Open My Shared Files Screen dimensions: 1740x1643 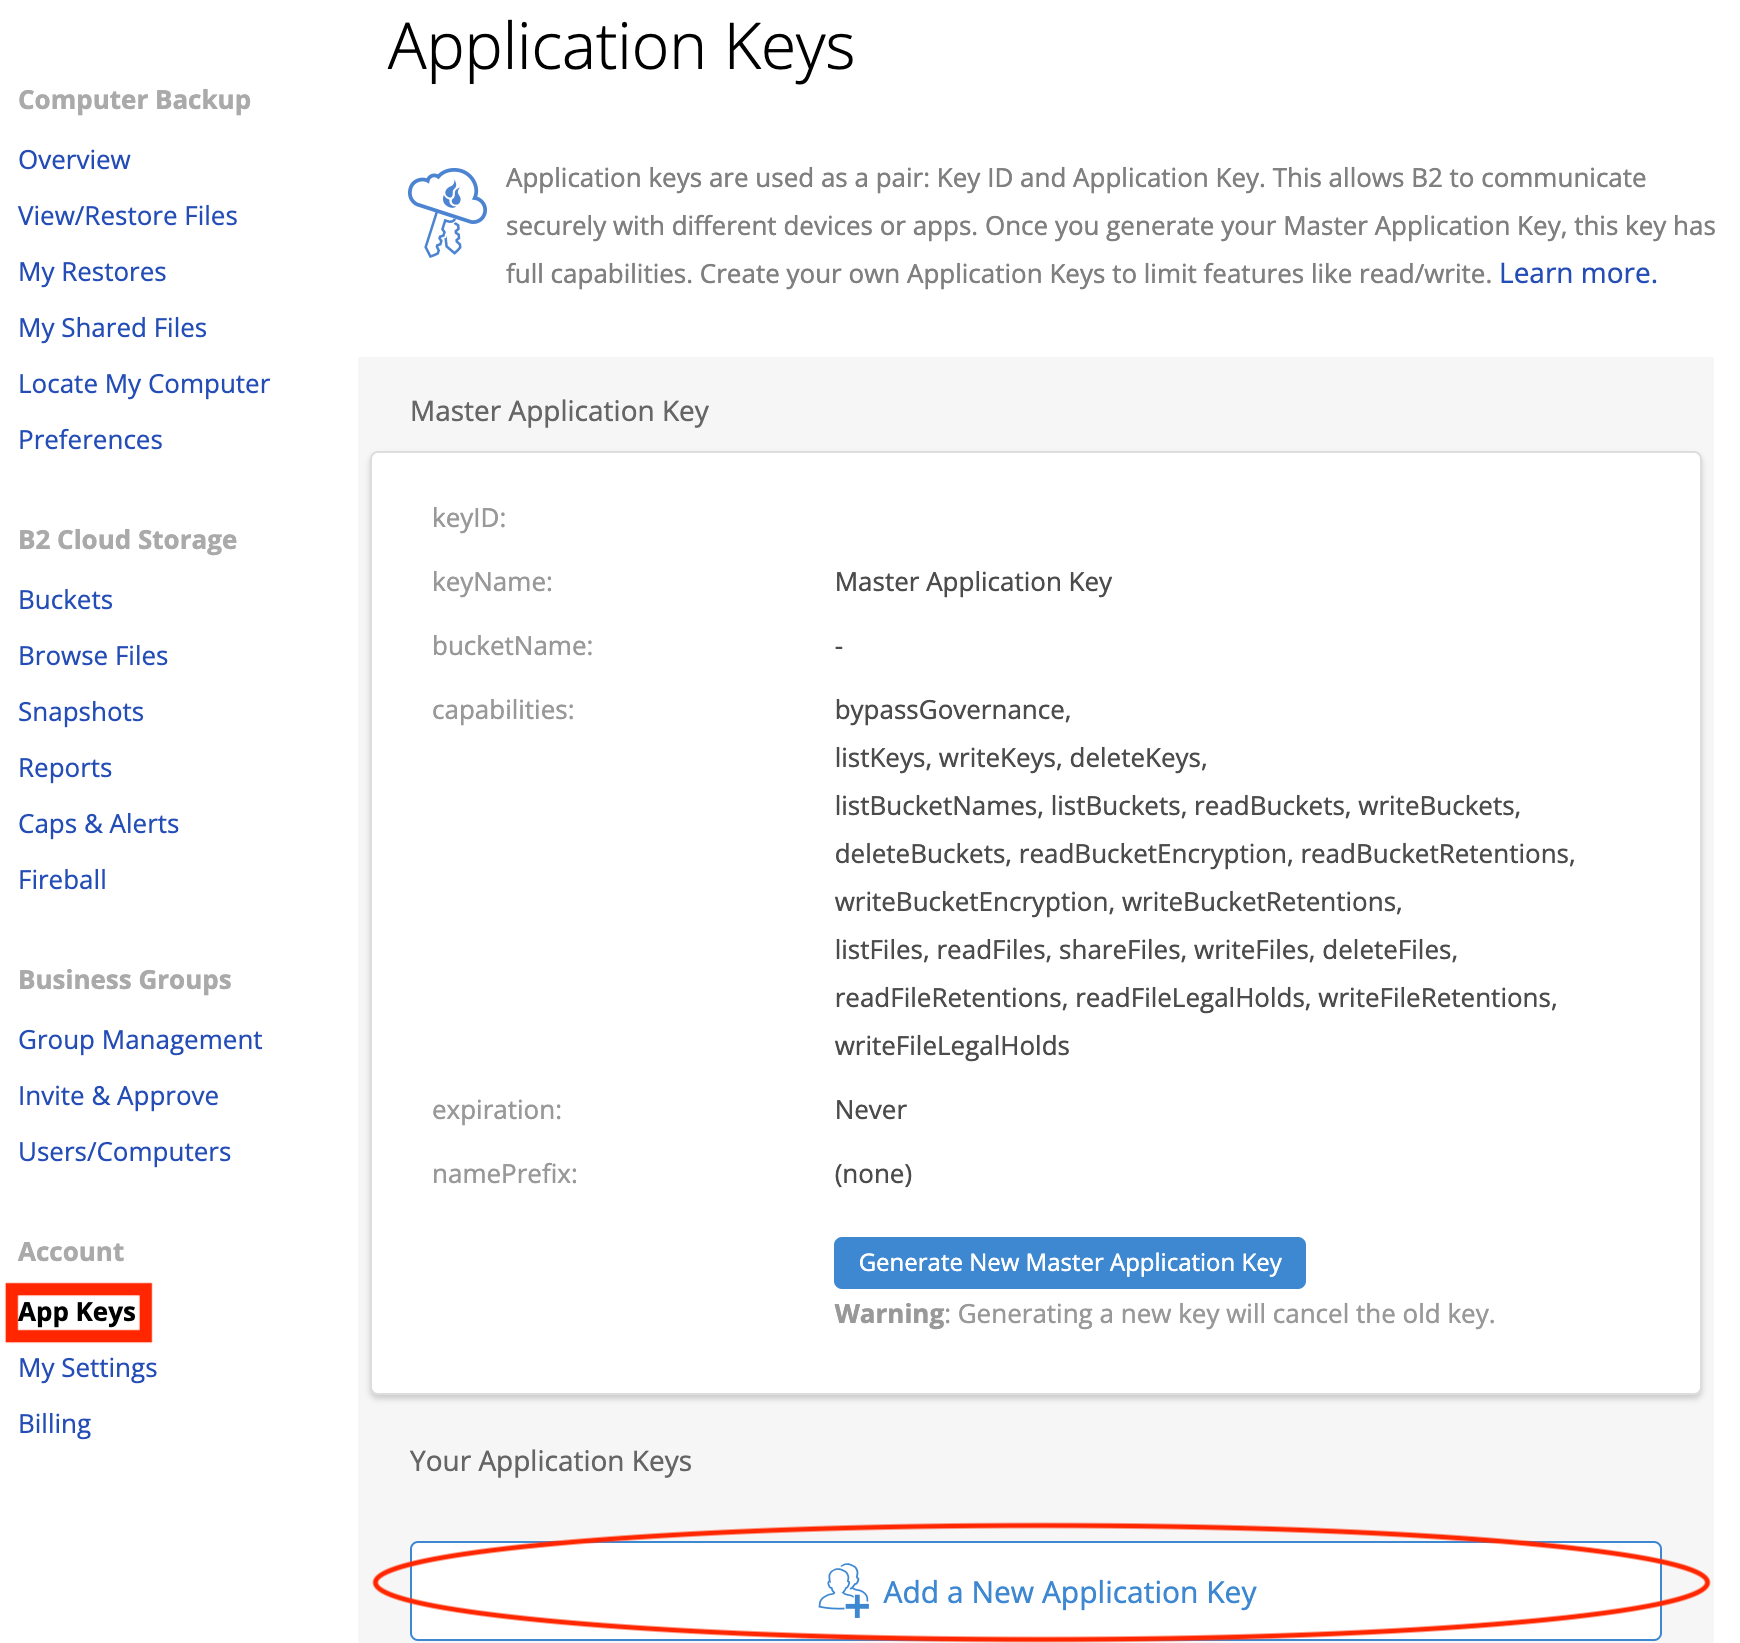pos(112,328)
